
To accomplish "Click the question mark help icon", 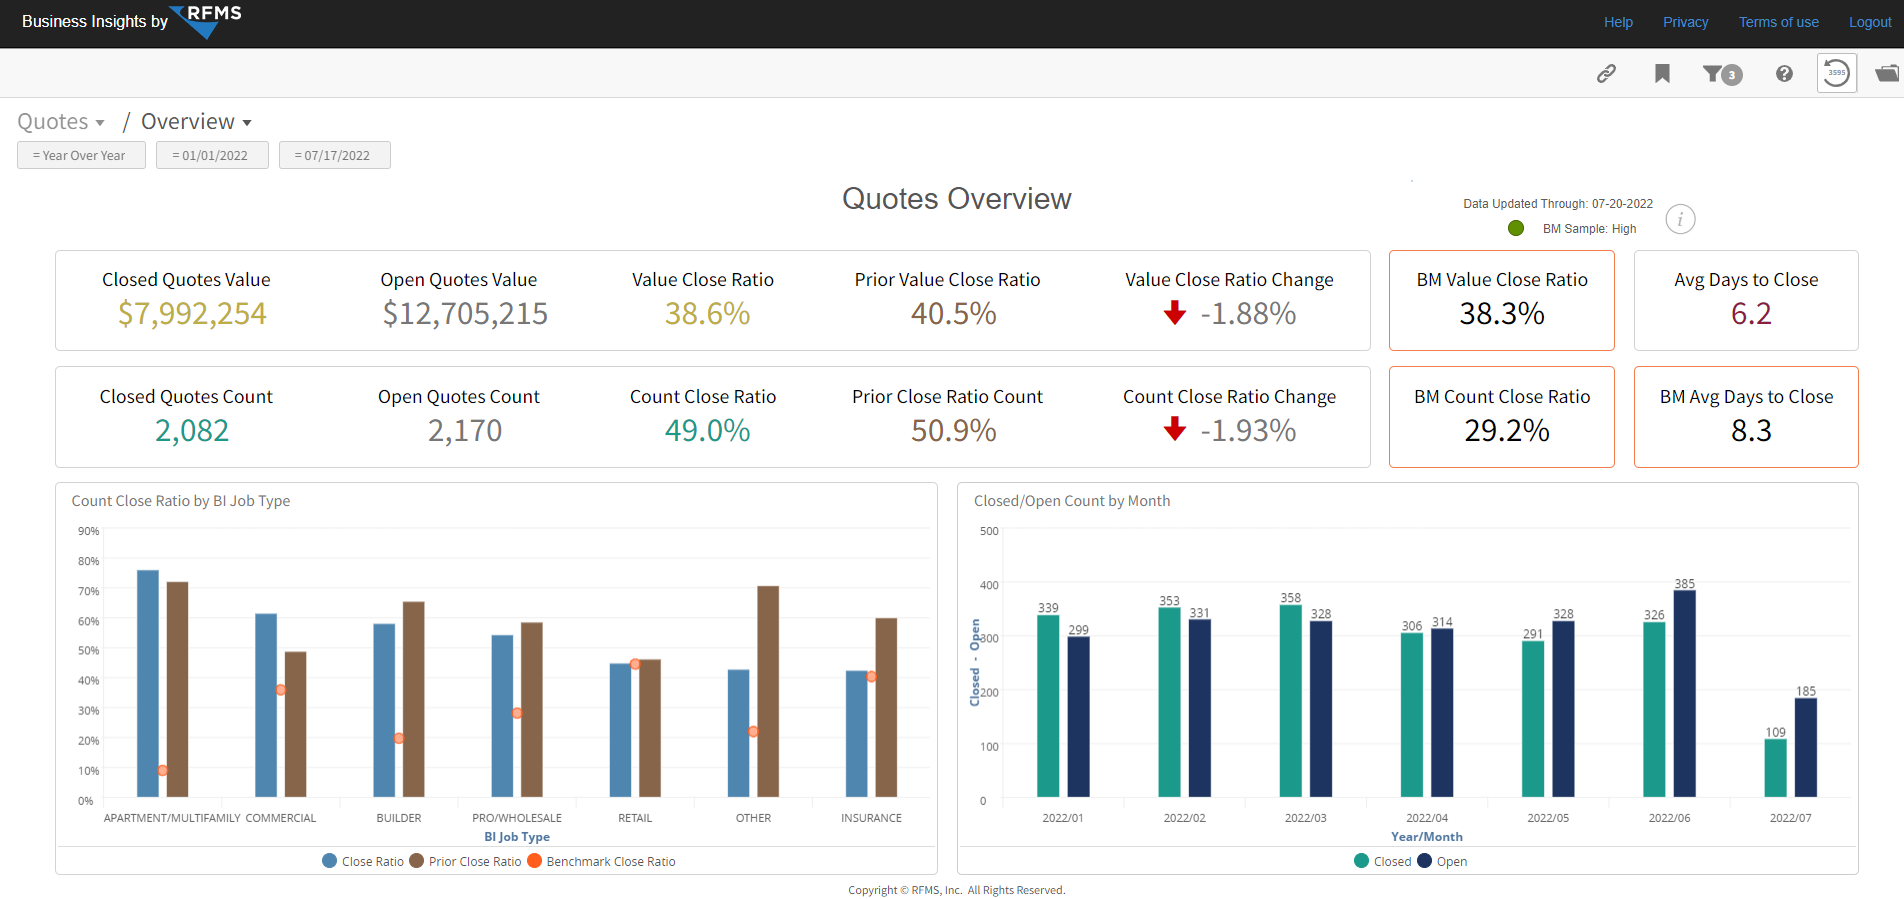I will click(1784, 73).
